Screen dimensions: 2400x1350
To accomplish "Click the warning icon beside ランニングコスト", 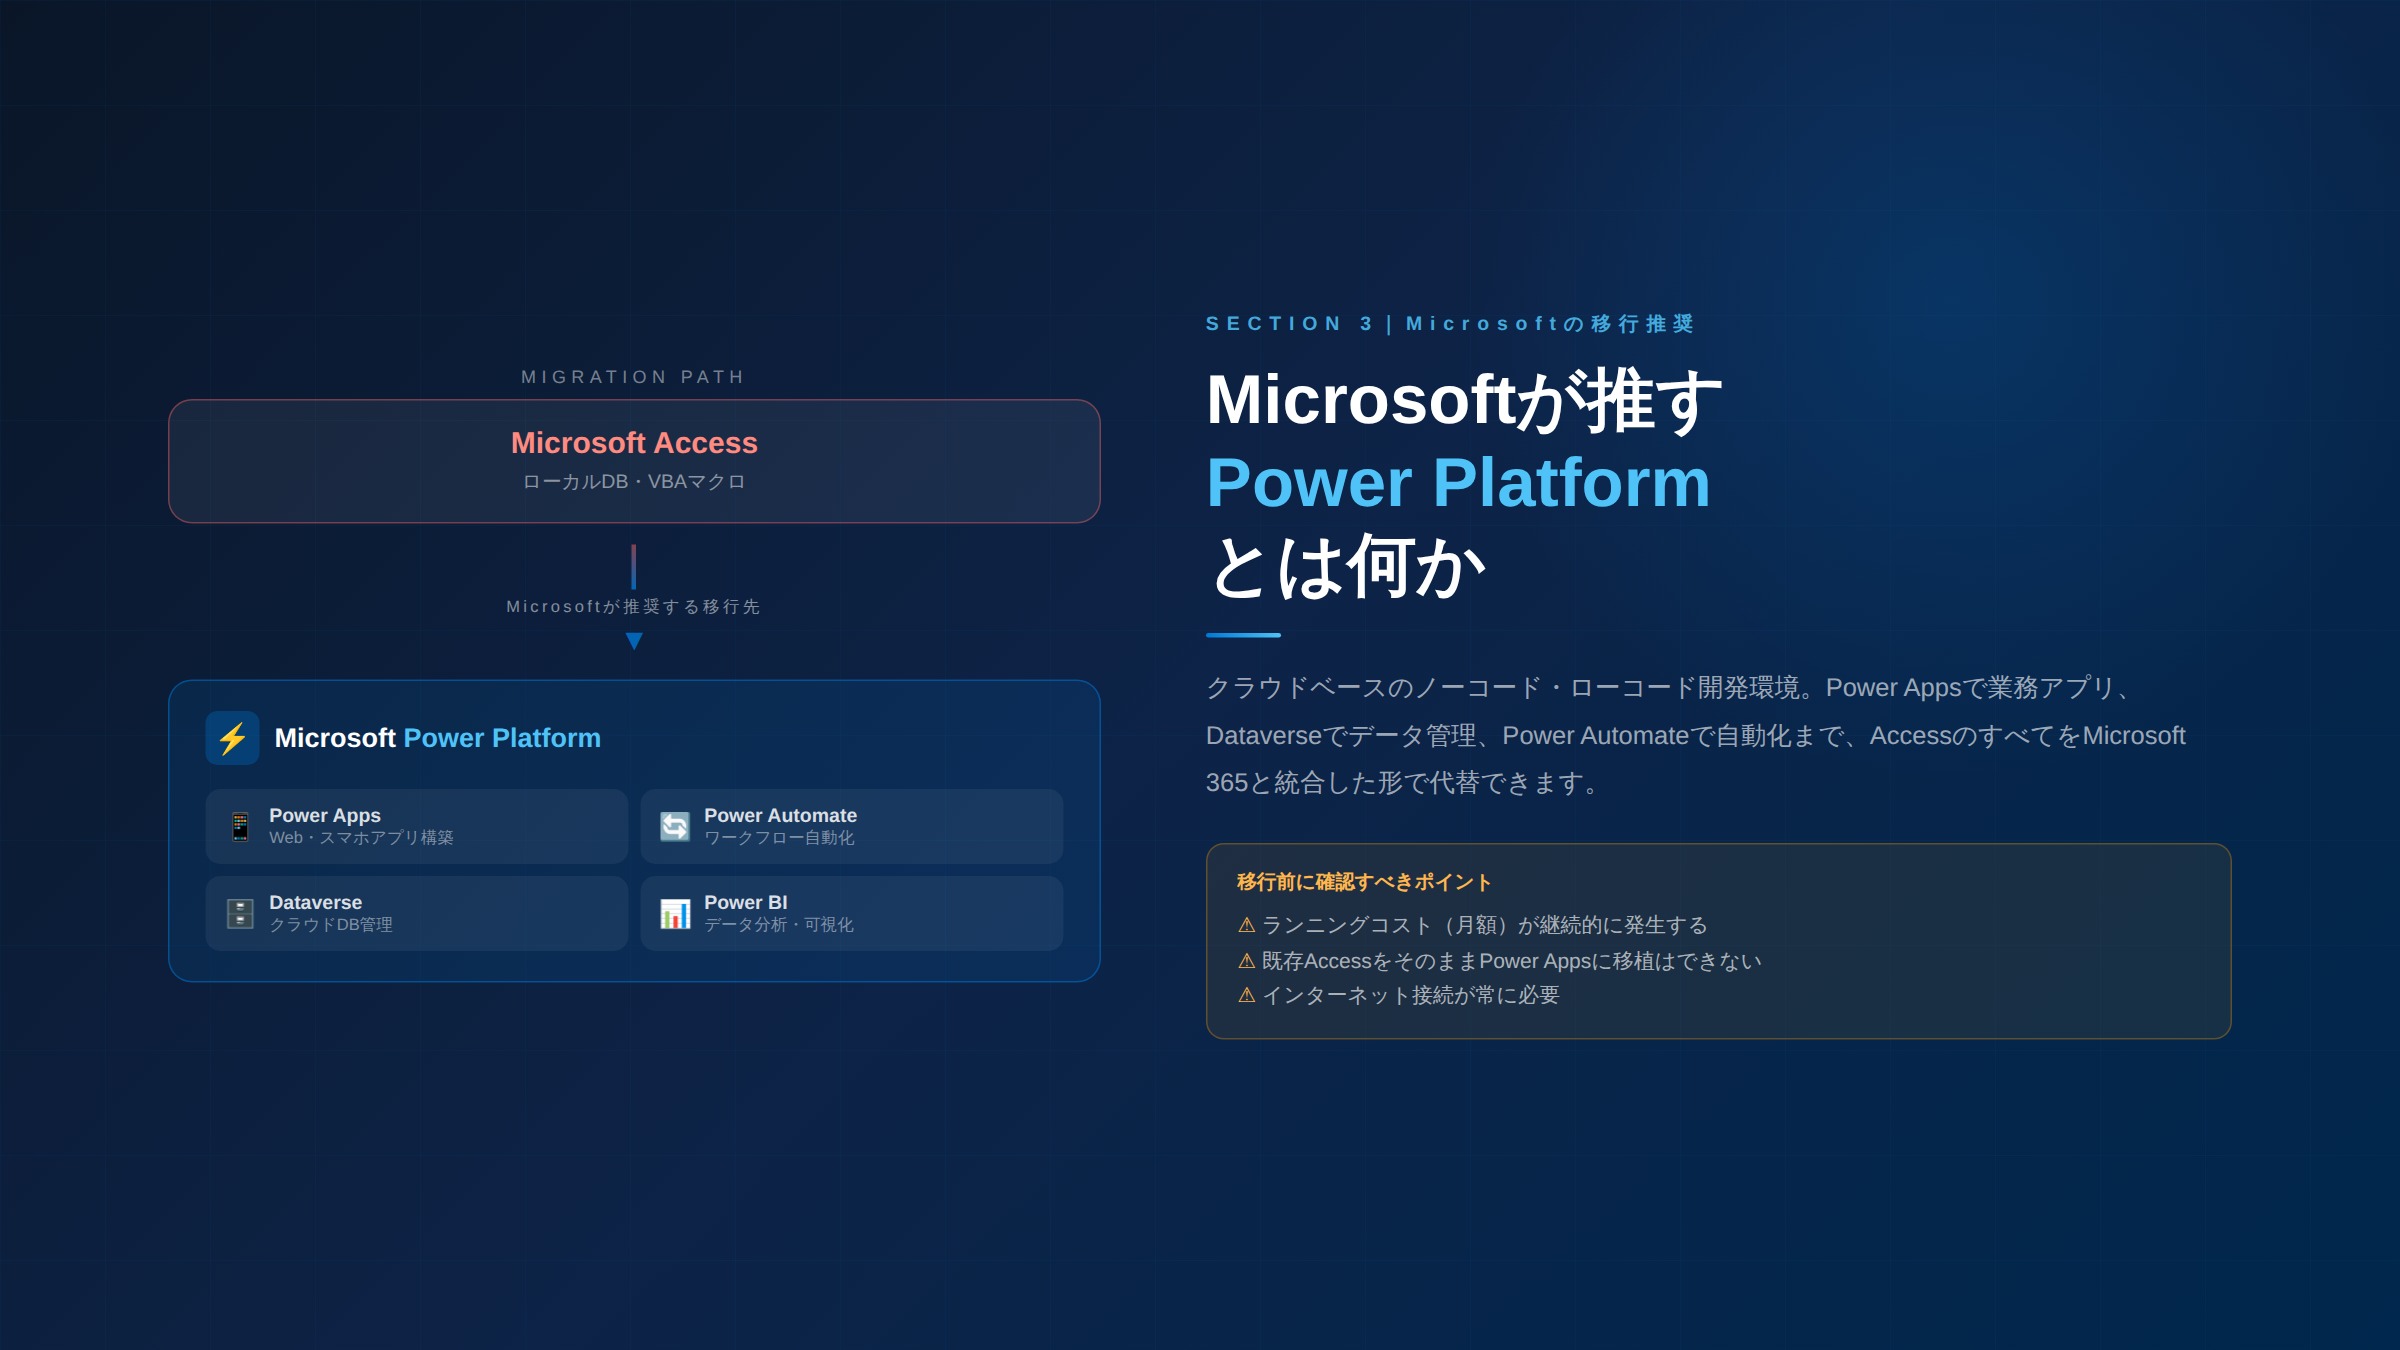I will [x=1245, y=925].
